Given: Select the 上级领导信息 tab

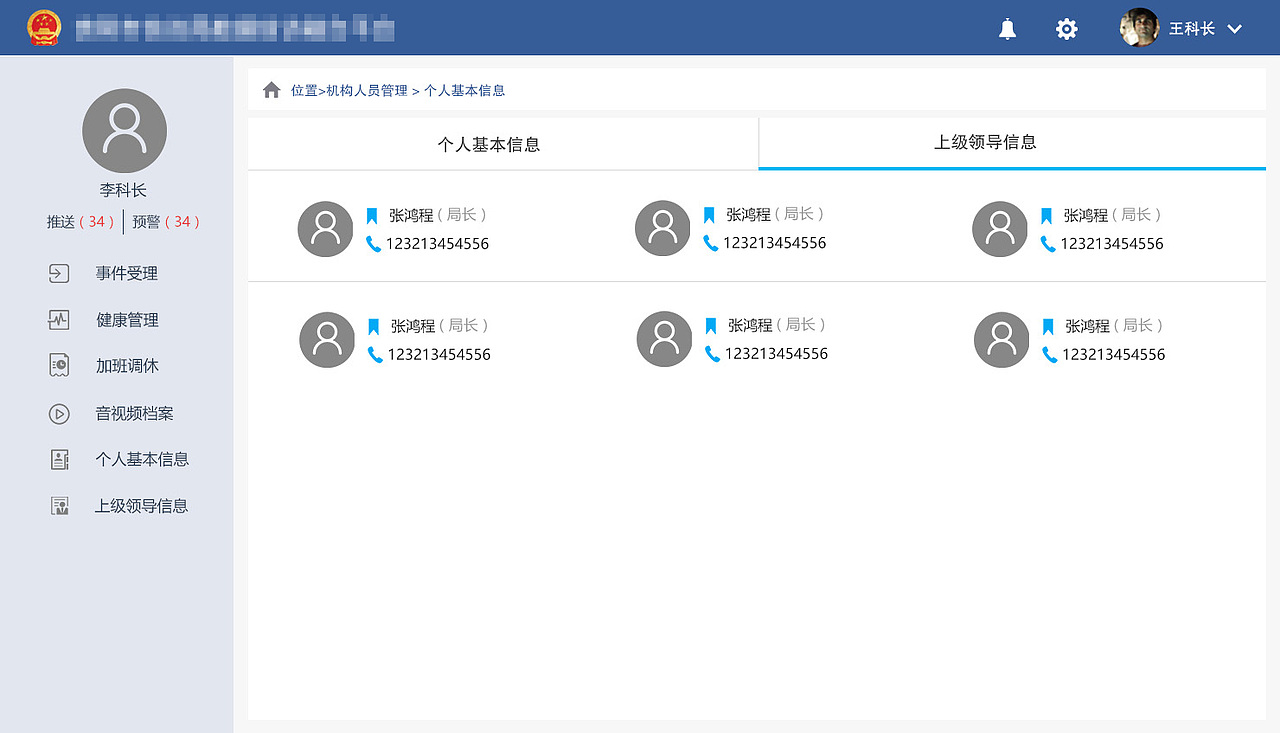Looking at the screenshot, I should coord(1012,143).
